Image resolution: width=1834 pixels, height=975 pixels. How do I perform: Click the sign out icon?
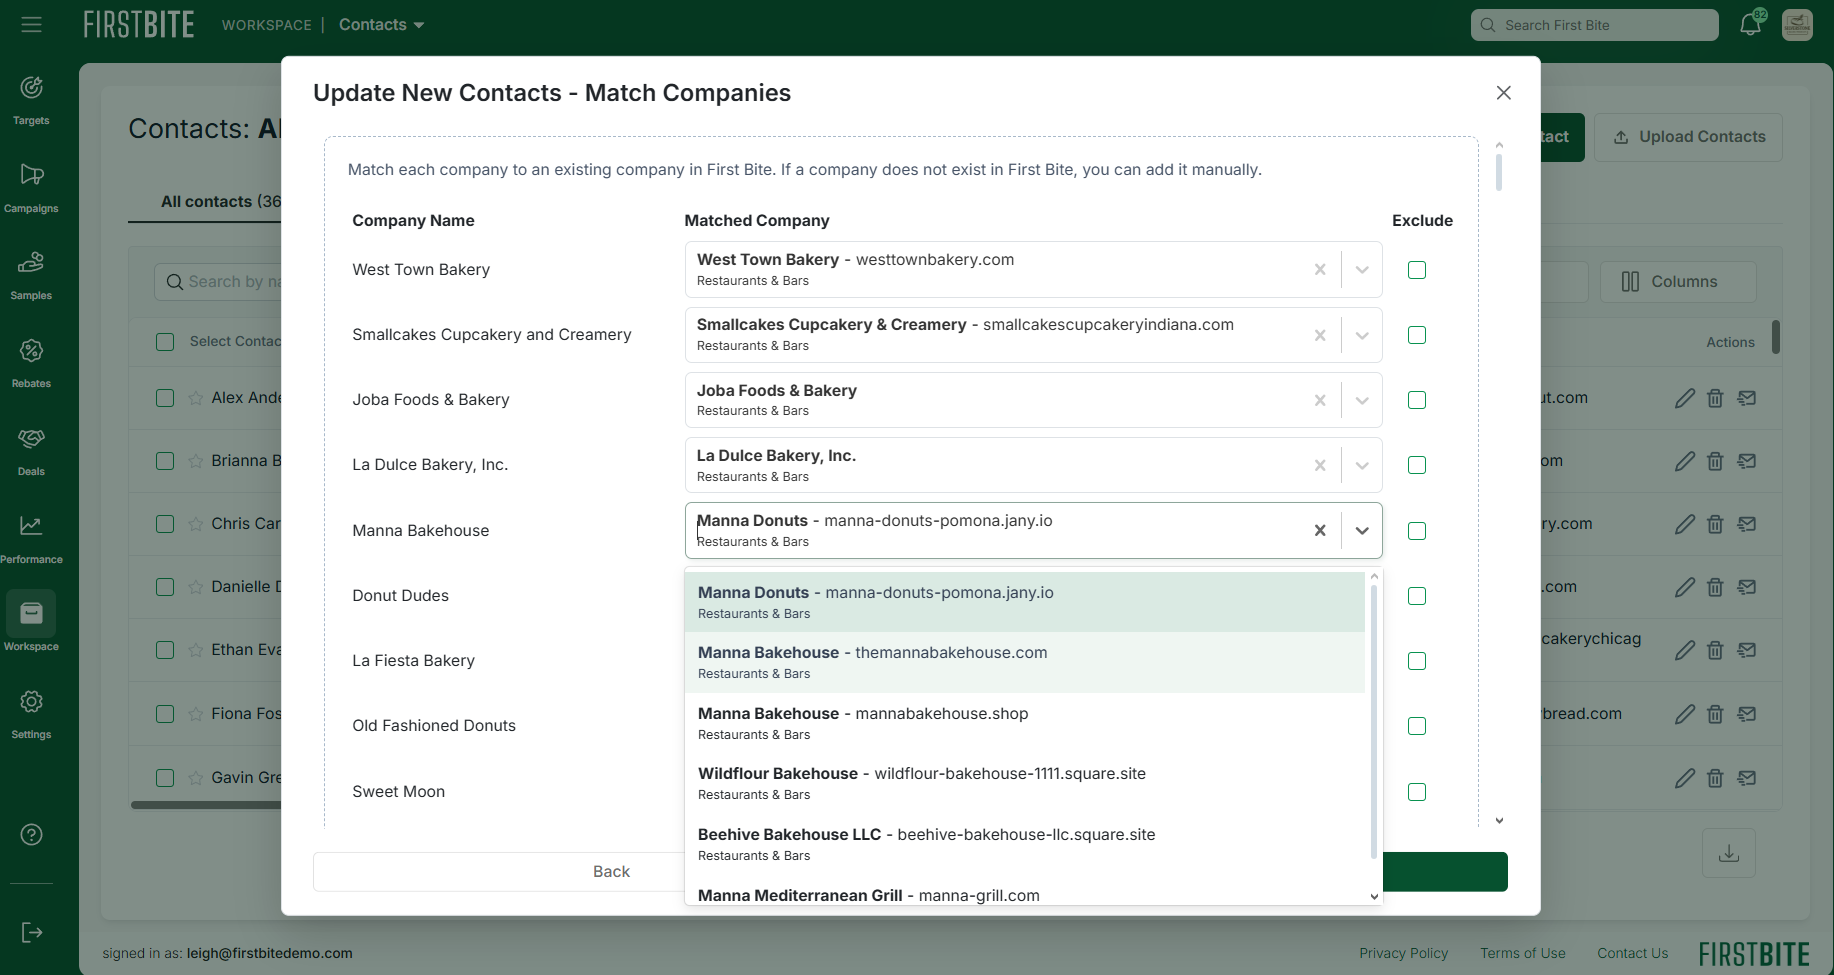(31, 933)
